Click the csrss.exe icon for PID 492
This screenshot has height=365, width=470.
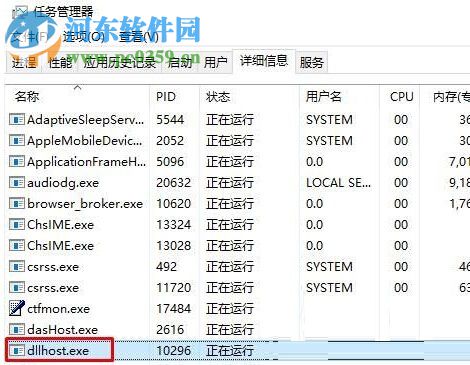point(17,267)
